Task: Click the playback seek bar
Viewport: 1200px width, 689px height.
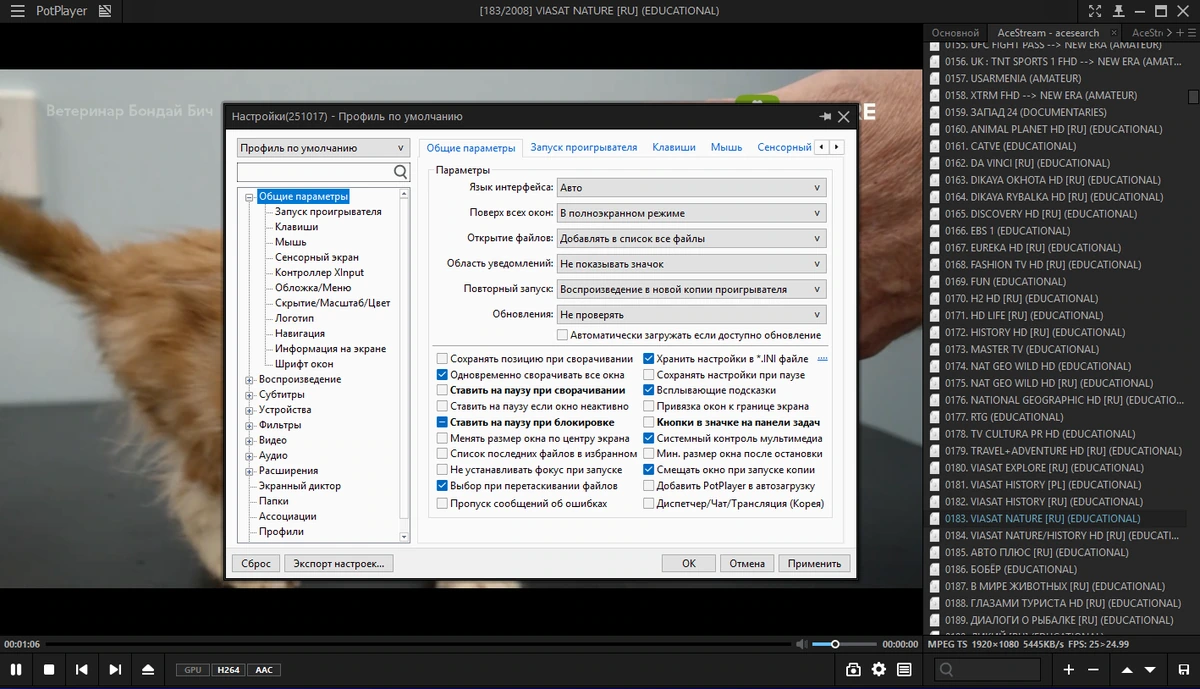Action: pyautogui.click(x=416, y=644)
